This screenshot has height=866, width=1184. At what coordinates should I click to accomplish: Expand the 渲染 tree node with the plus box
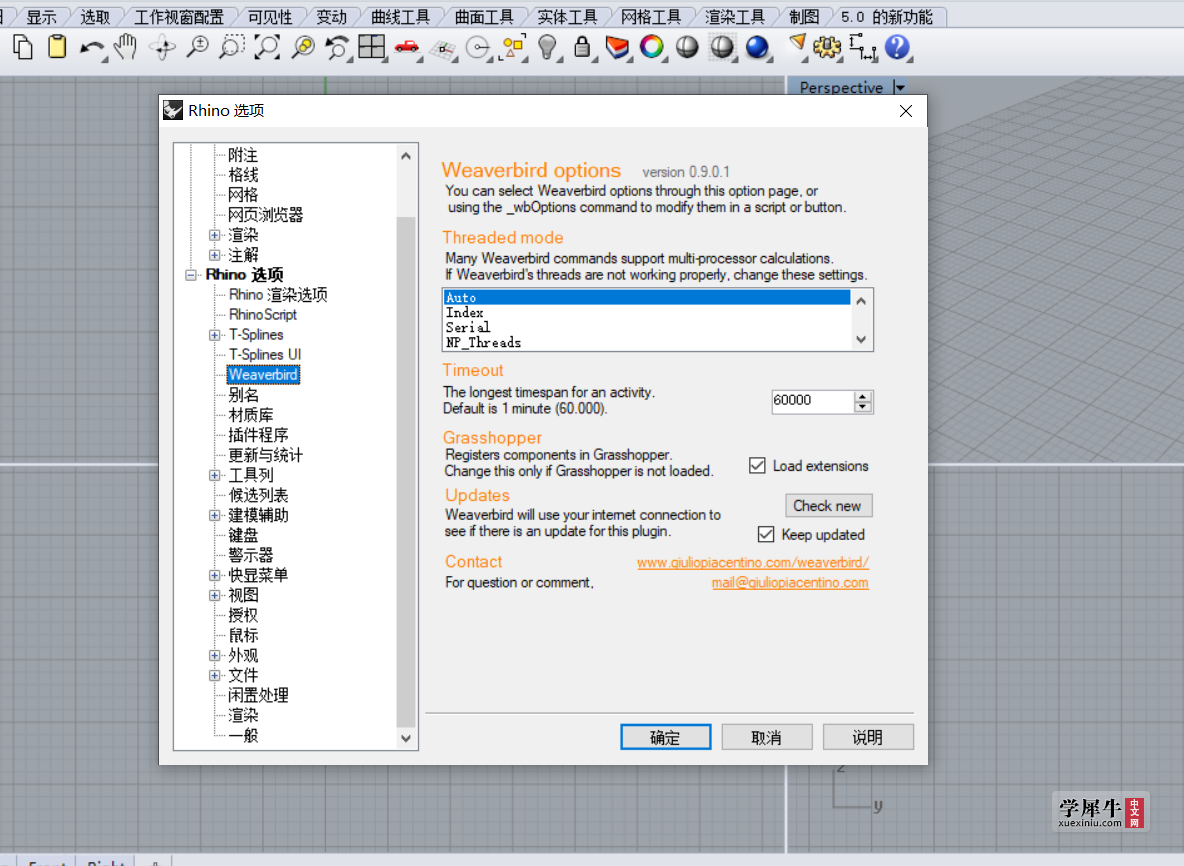pos(215,236)
